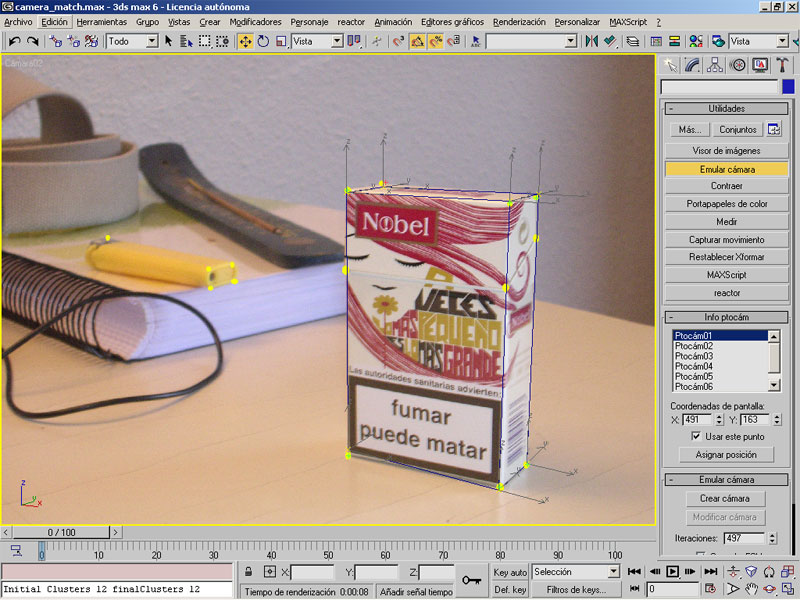Click the Más... button
Viewport: 800px width, 600px height.
[690, 130]
